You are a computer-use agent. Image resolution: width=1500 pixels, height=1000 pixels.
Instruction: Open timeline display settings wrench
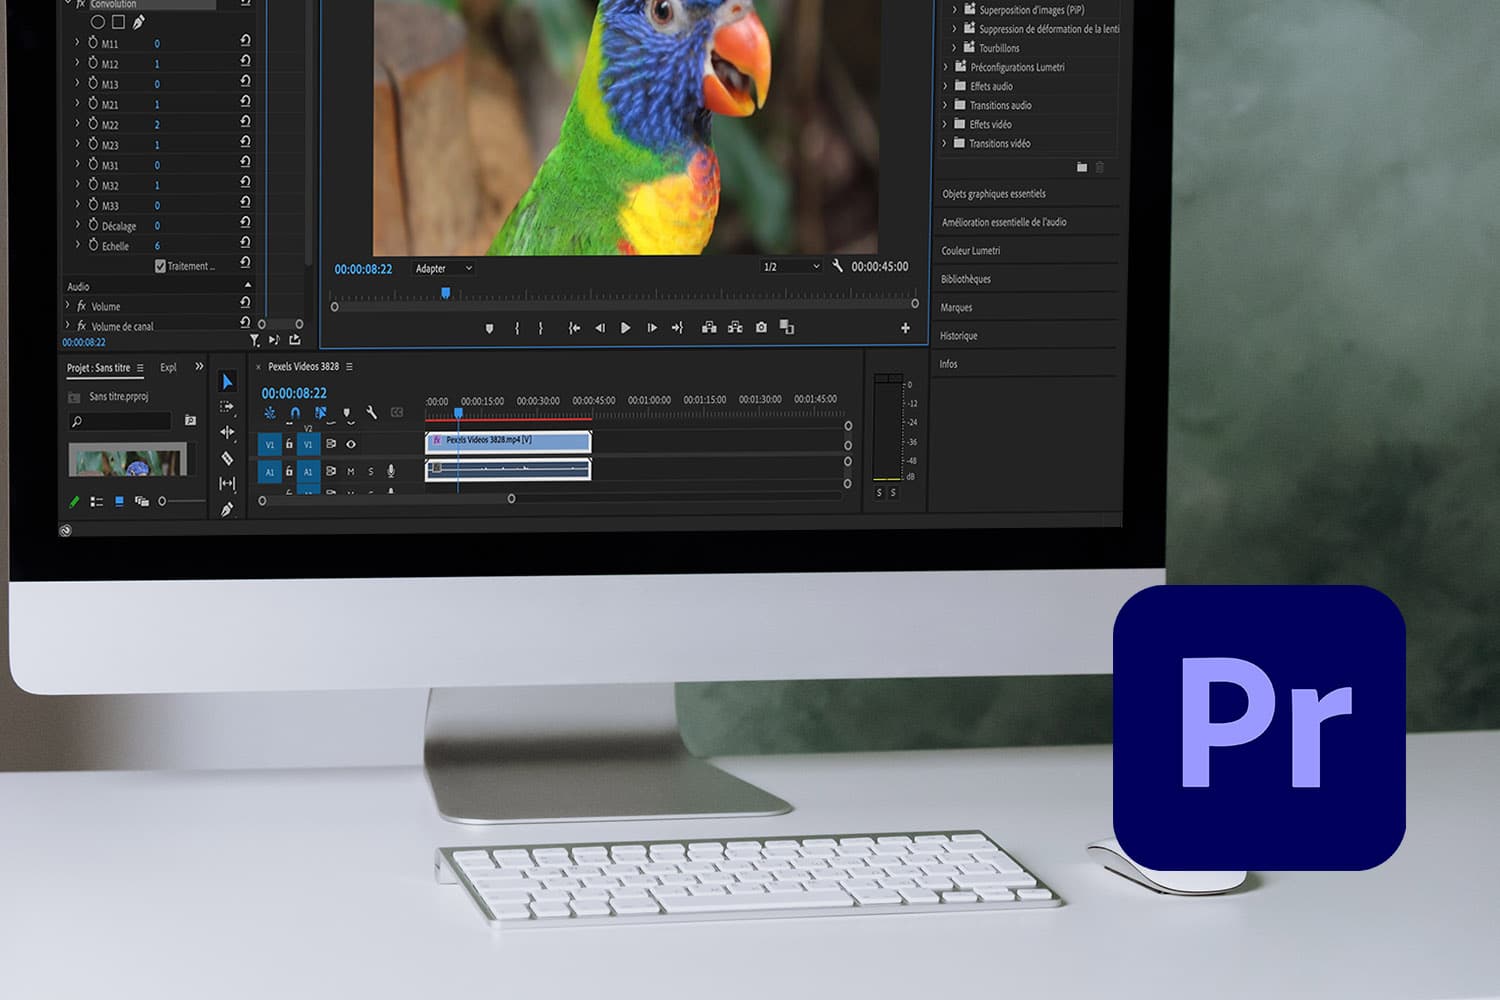point(372,412)
